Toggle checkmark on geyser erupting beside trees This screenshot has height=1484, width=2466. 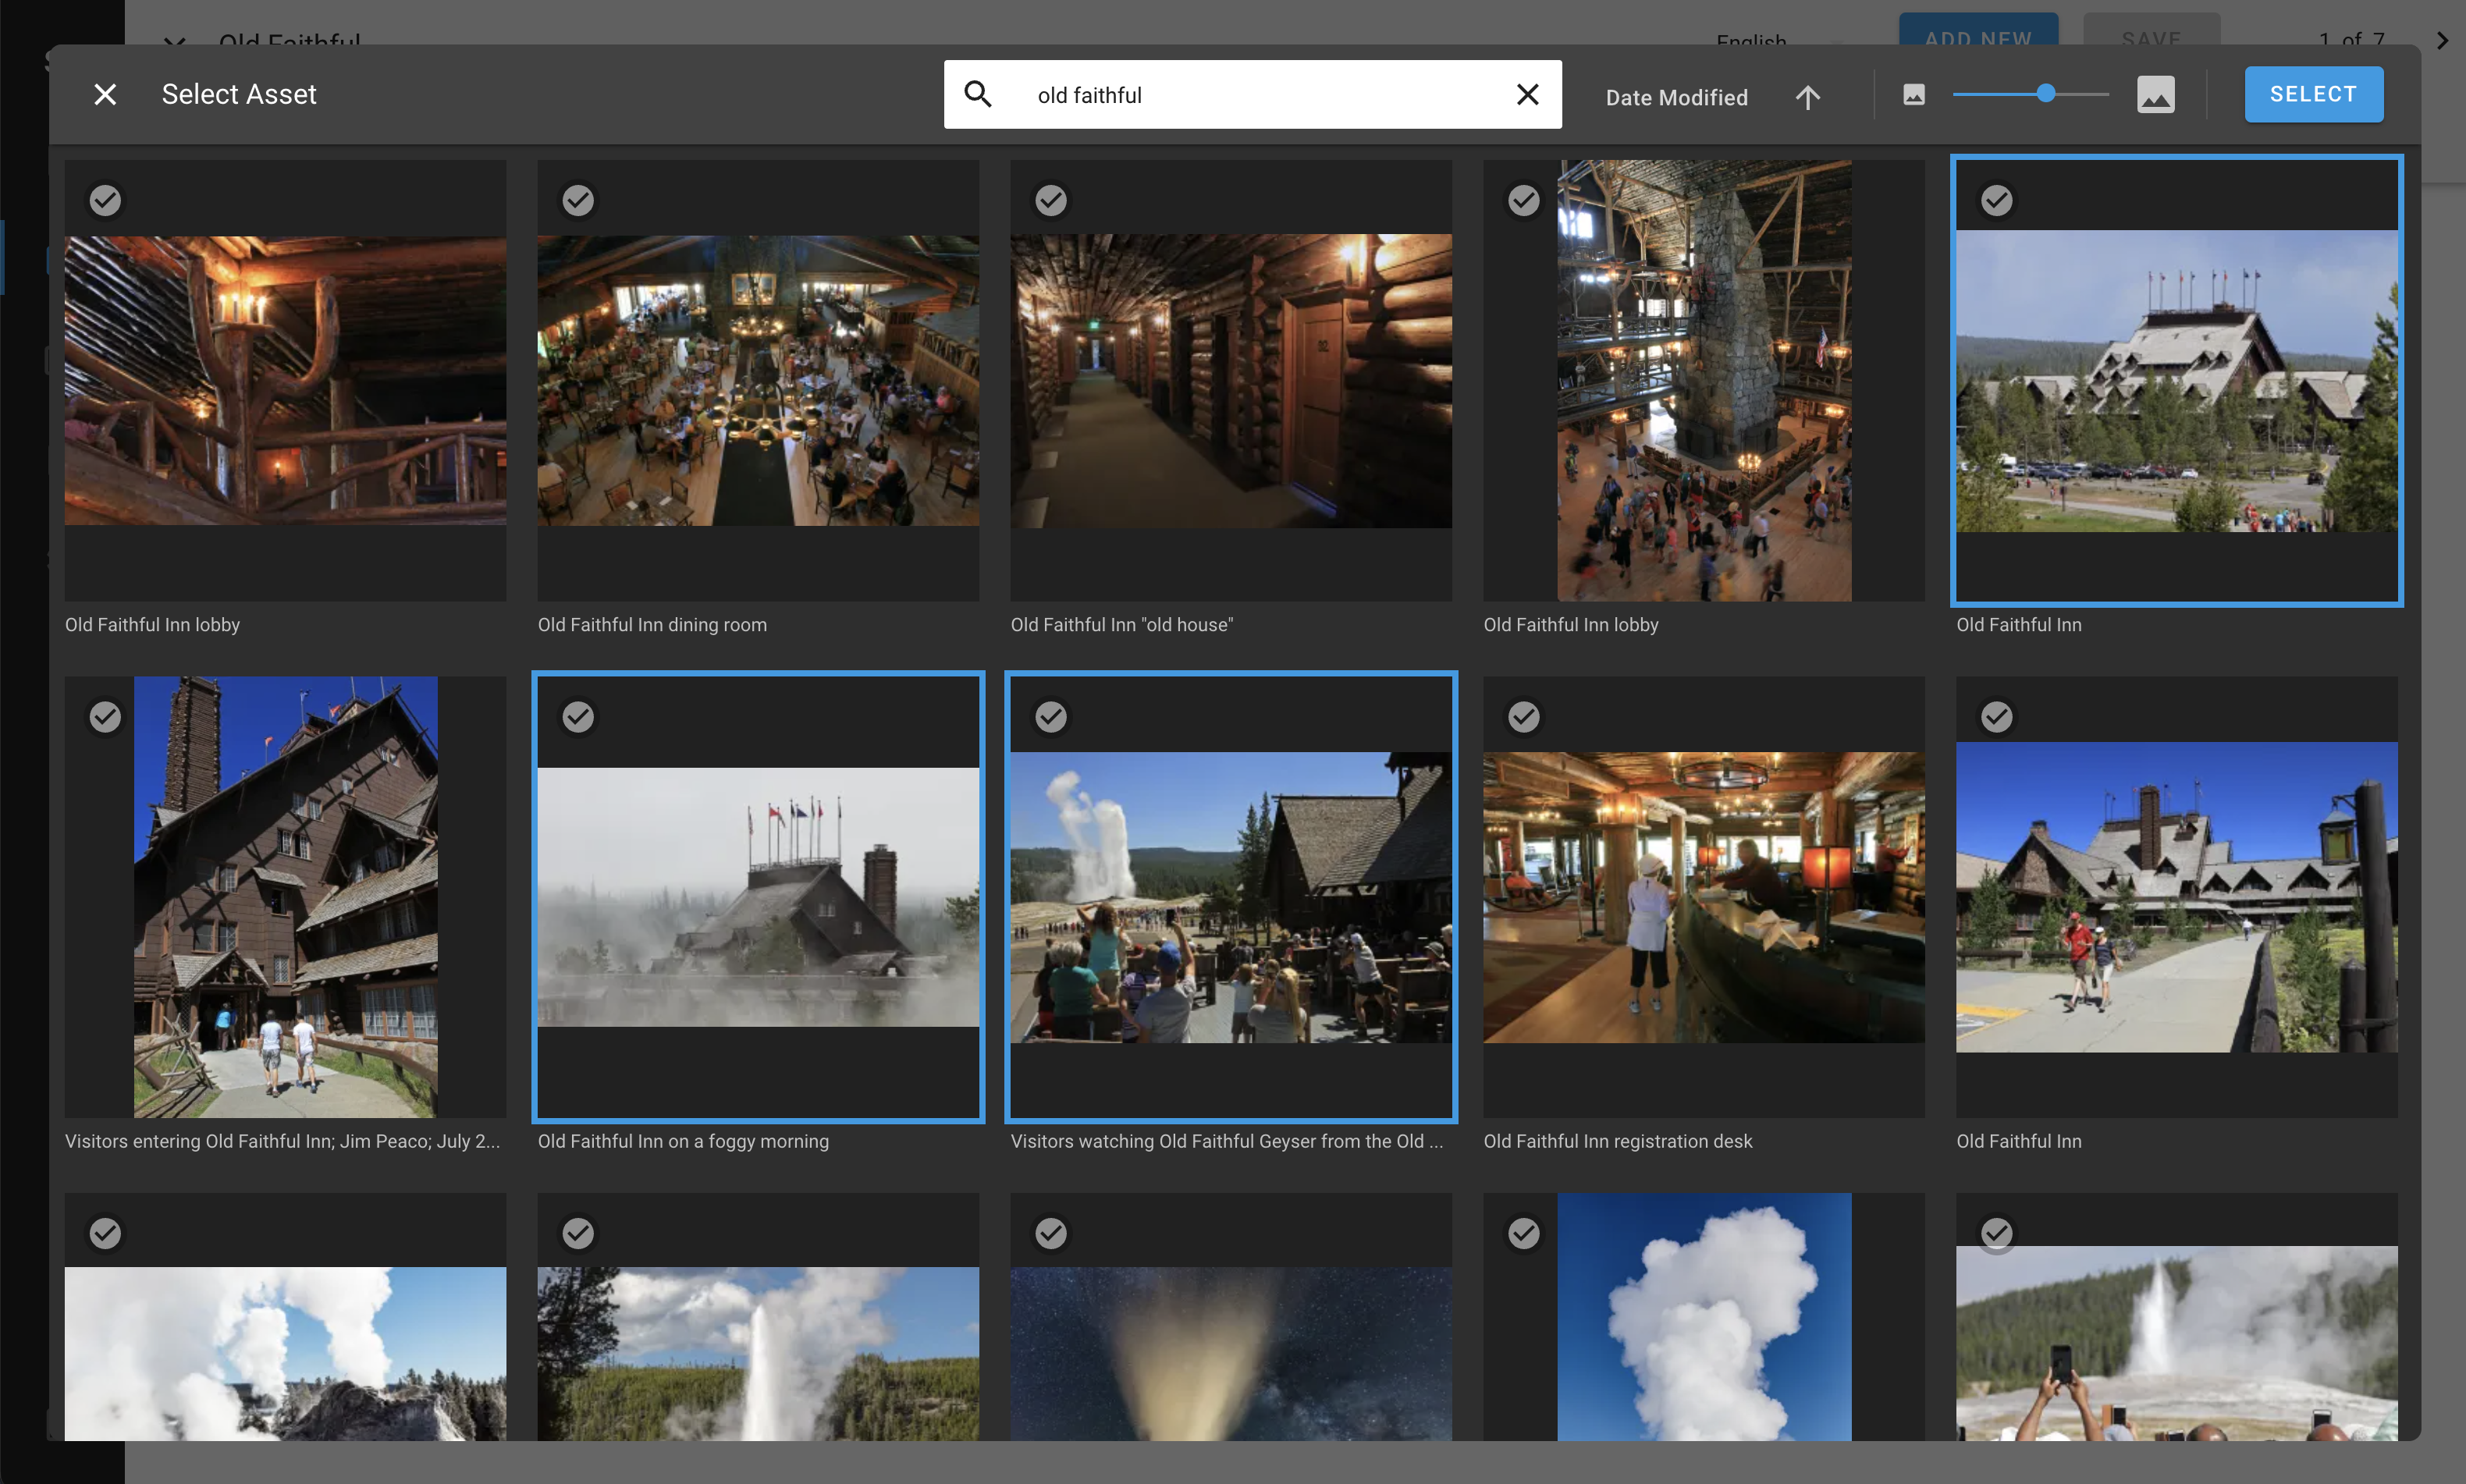click(x=578, y=1233)
